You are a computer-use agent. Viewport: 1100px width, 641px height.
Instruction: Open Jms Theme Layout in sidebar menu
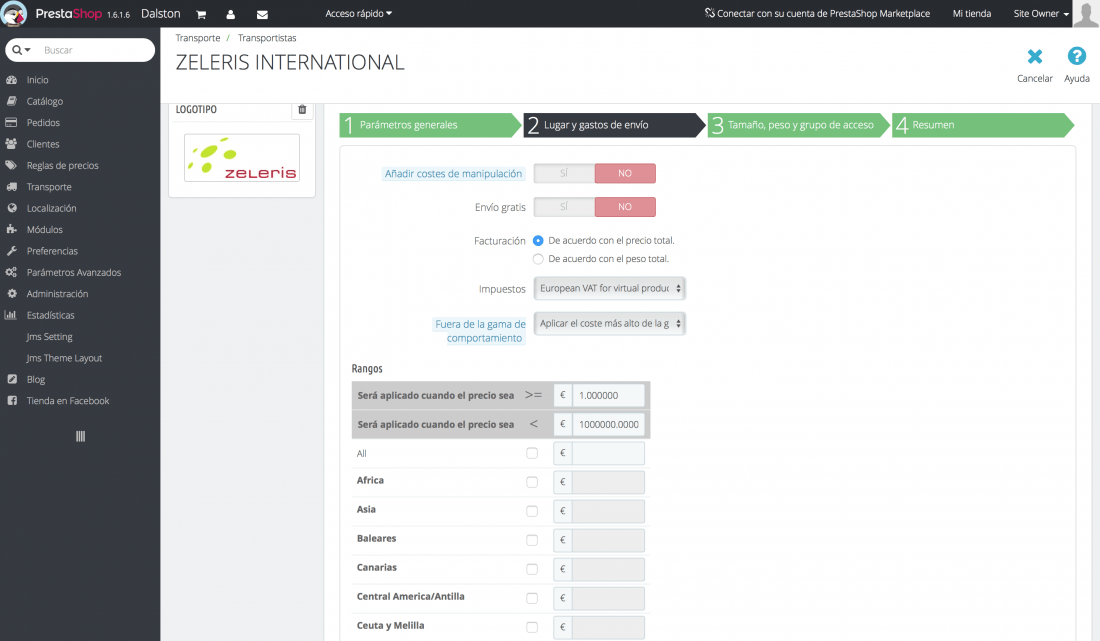[x=64, y=358]
